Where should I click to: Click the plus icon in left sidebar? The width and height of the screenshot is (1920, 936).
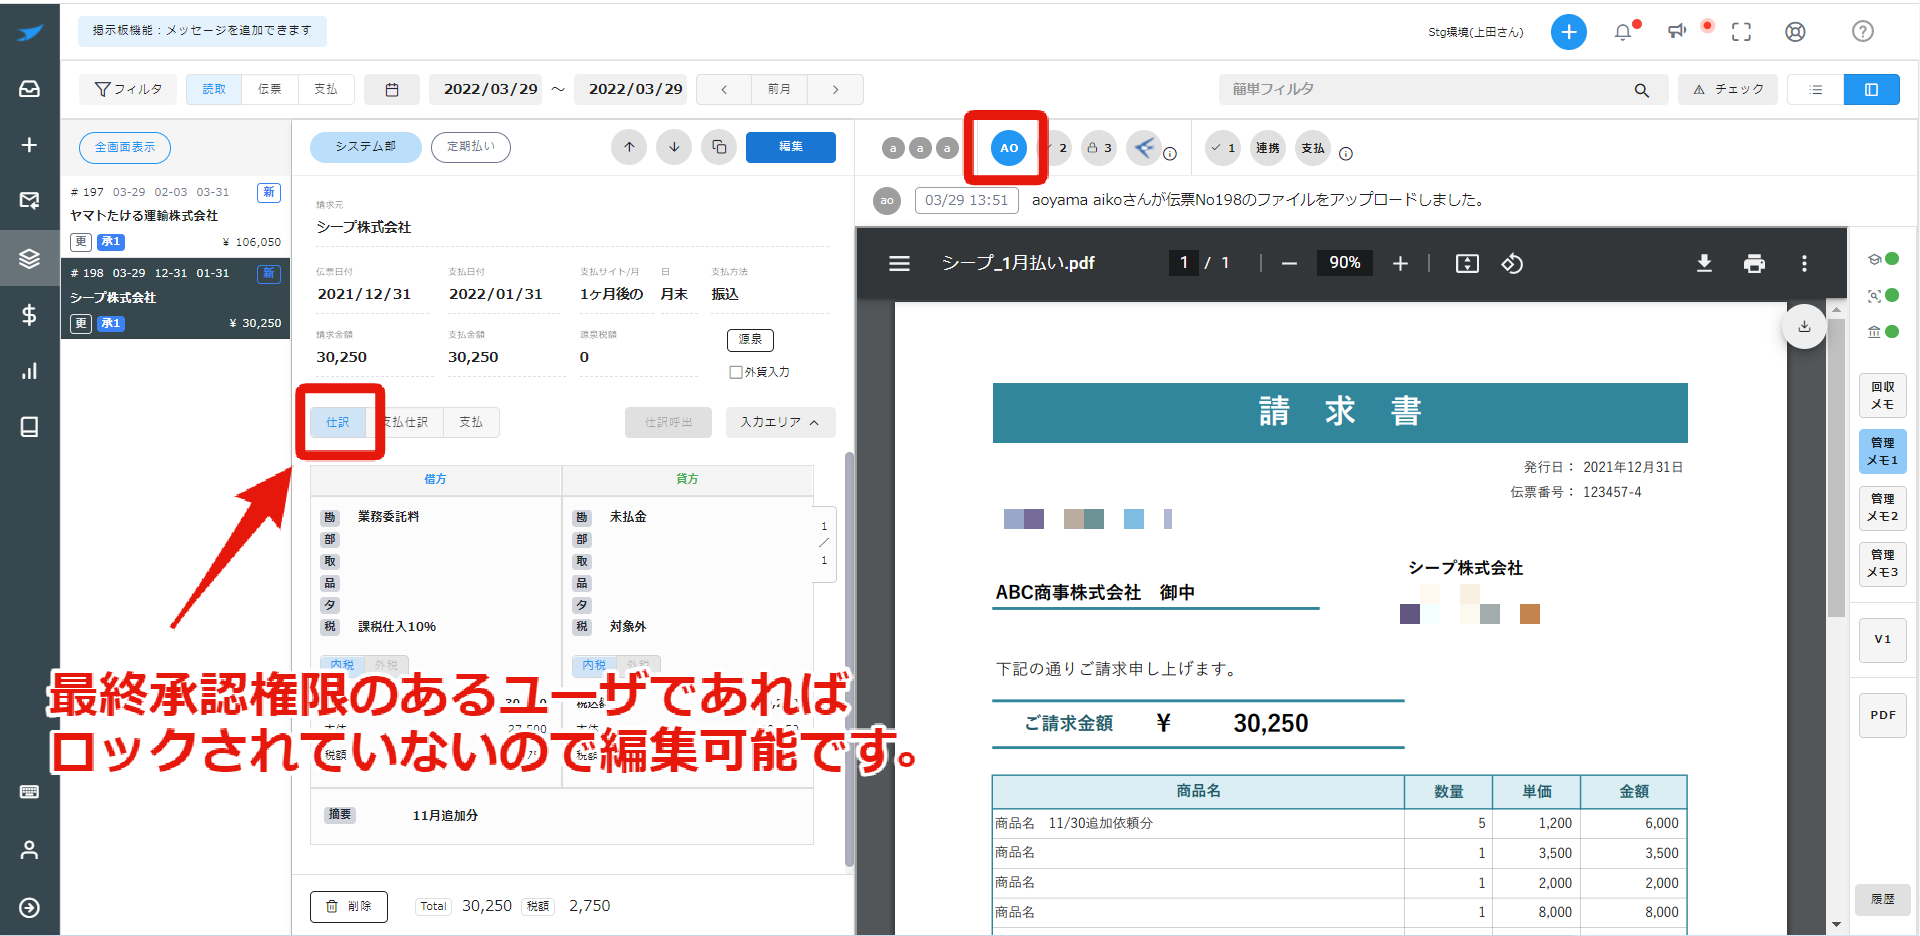29,145
